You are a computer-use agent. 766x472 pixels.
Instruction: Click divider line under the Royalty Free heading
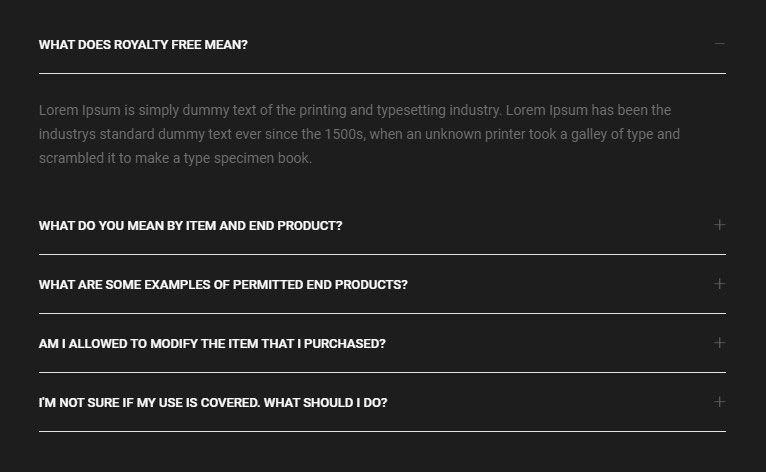(382, 73)
